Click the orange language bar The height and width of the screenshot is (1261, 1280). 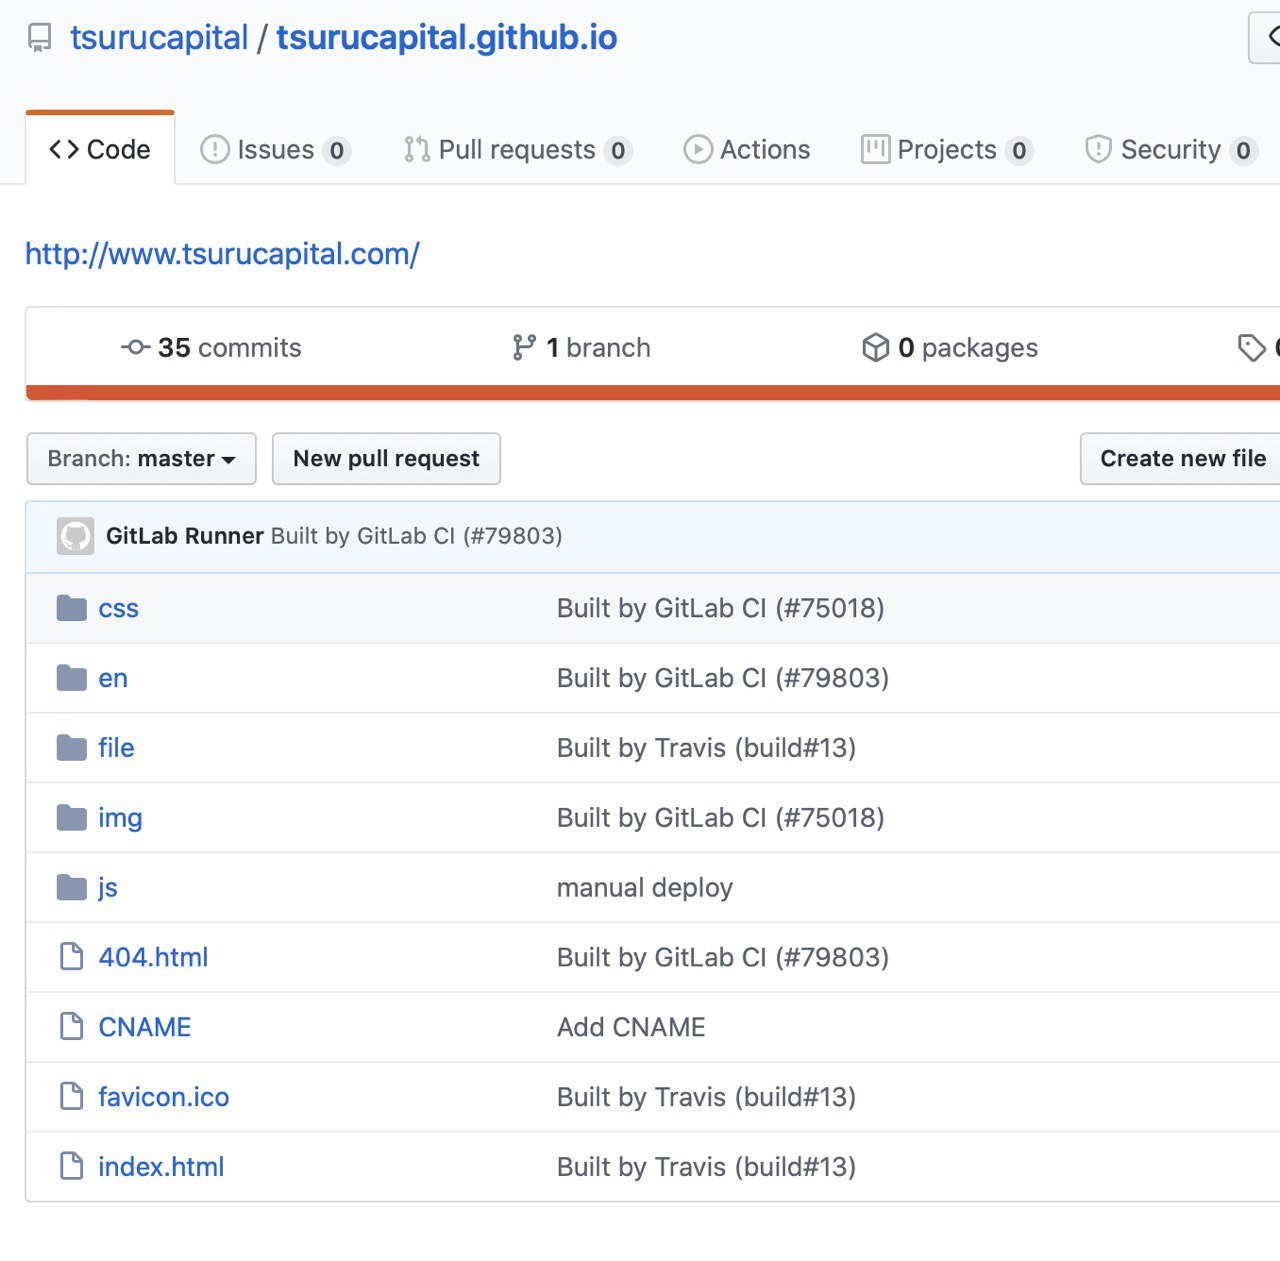click(x=653, y=392)
